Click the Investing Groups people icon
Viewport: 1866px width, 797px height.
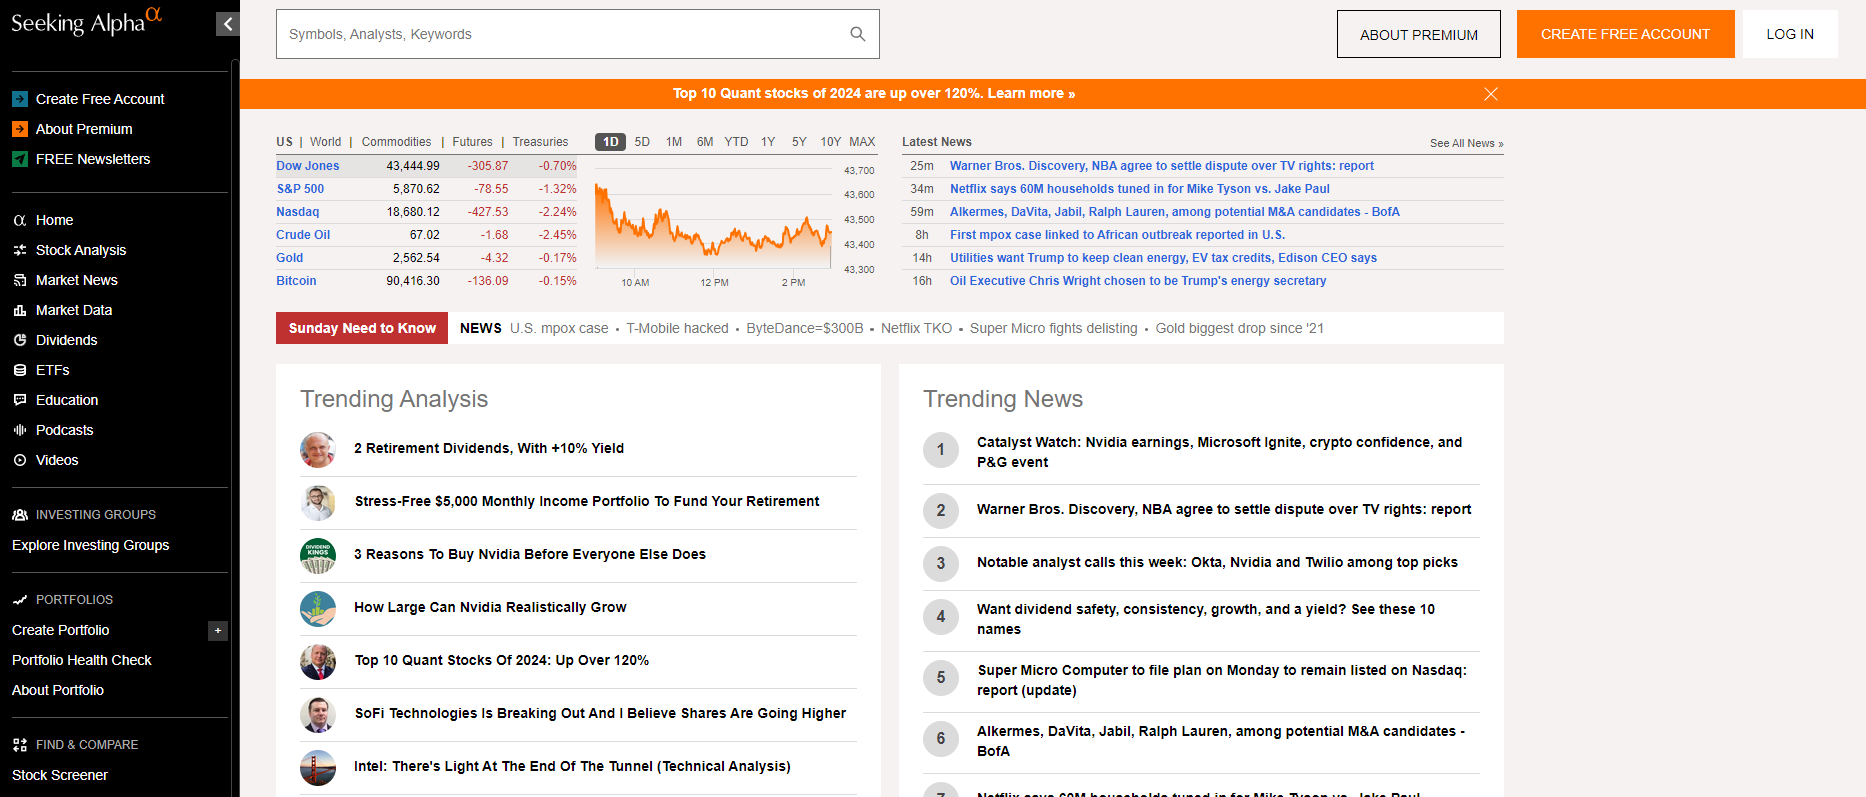pyautogui.click(x=20, y=515)
